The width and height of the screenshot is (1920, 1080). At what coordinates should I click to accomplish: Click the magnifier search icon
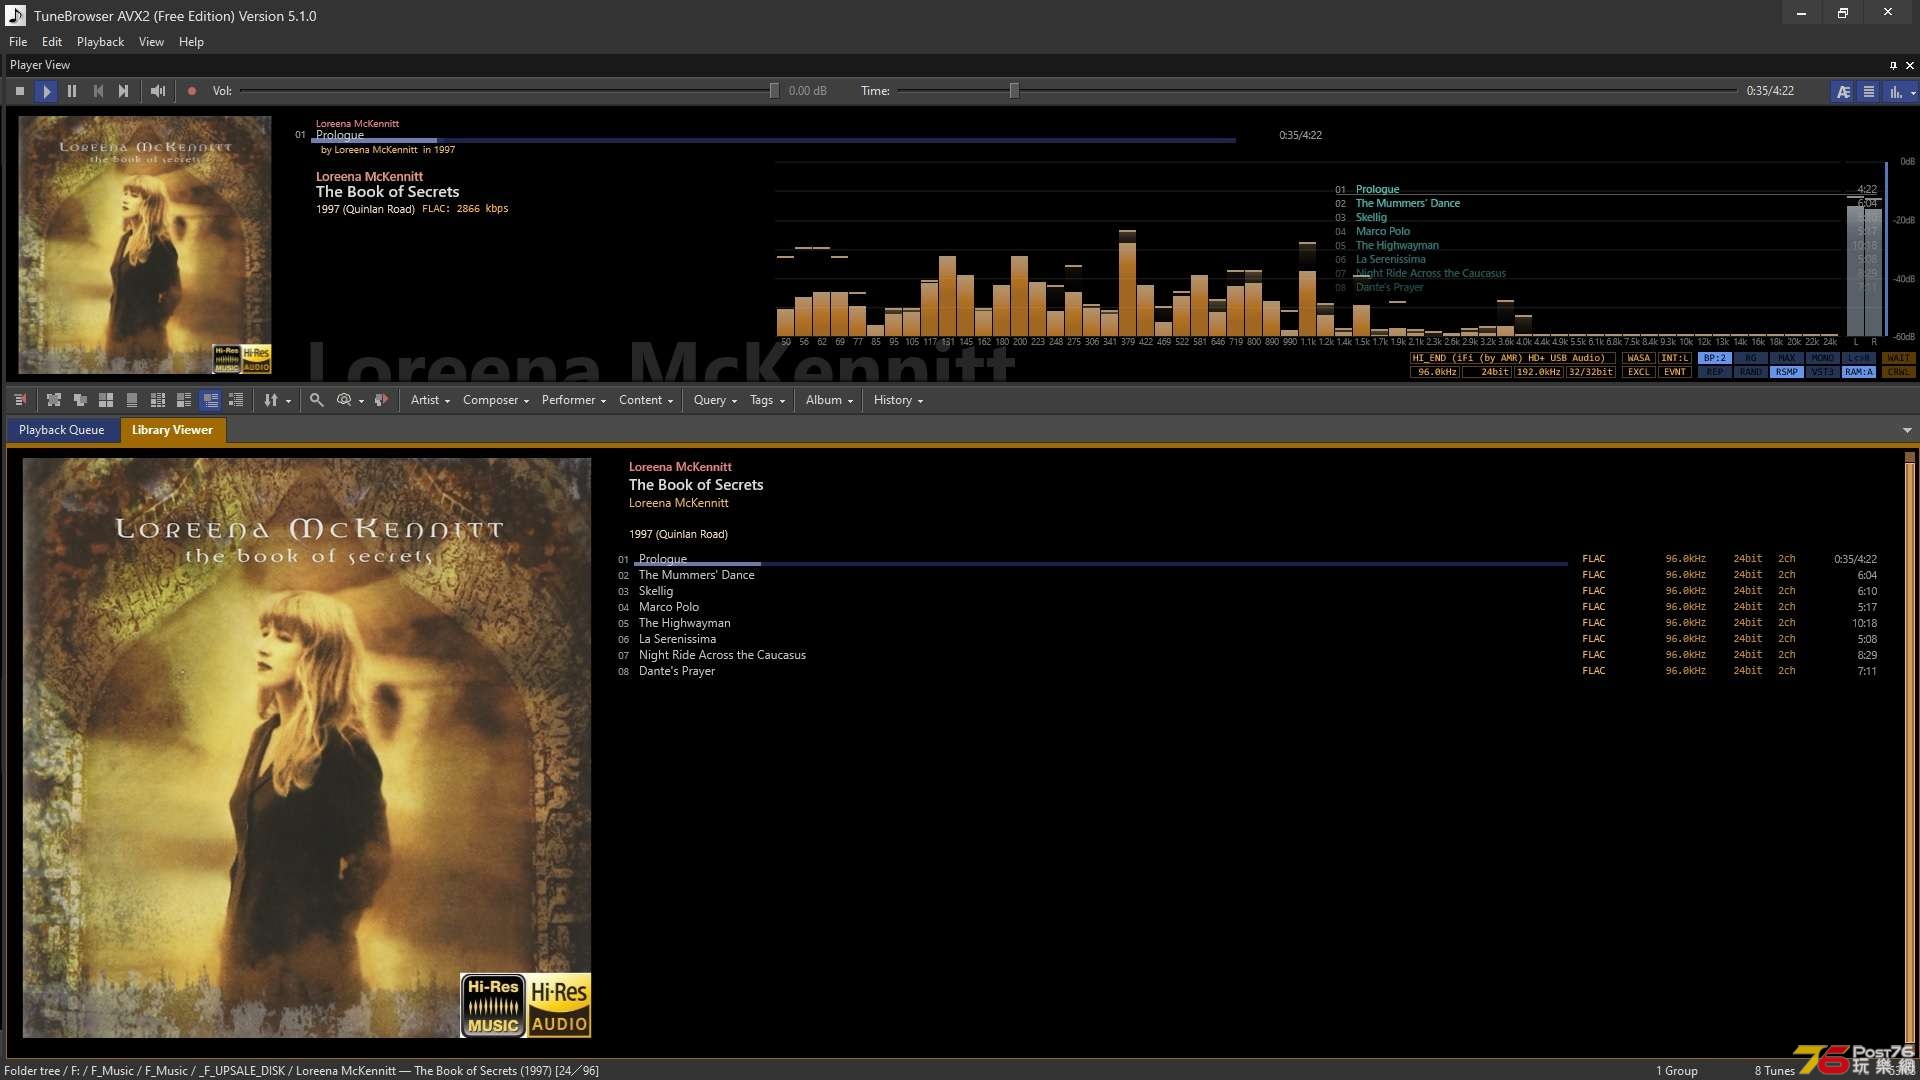coord(316,400)
